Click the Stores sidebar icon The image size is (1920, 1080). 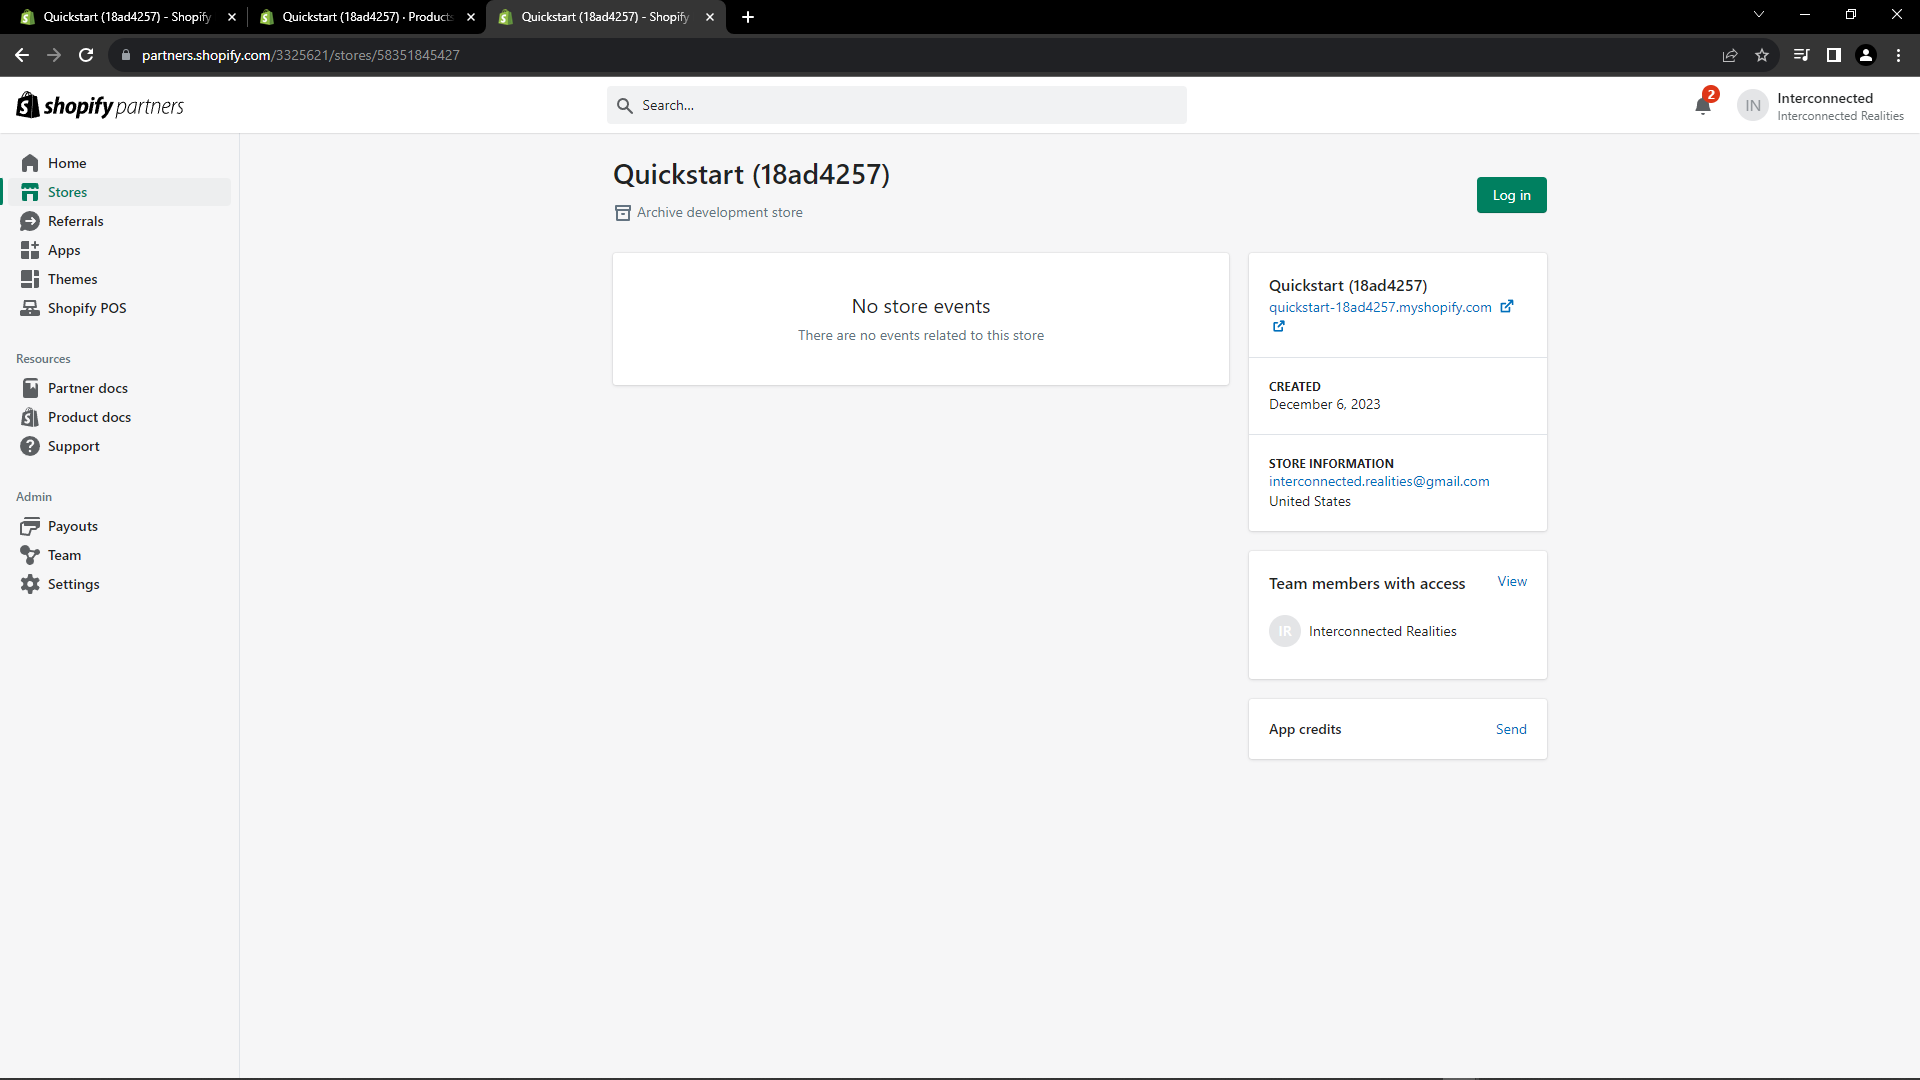coord(30,192)
